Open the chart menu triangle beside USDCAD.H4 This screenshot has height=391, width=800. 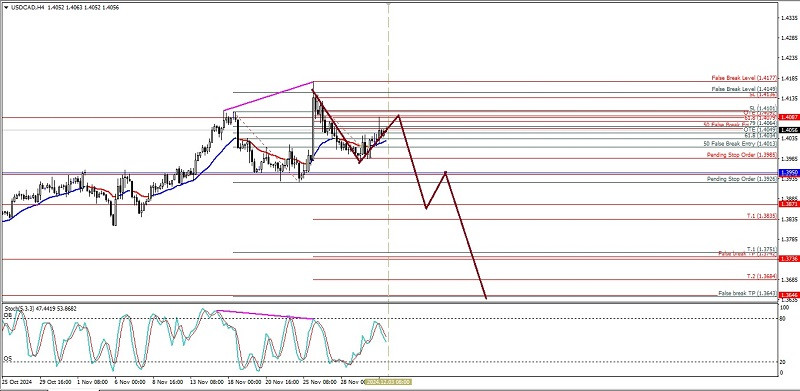tap(6, 8)
